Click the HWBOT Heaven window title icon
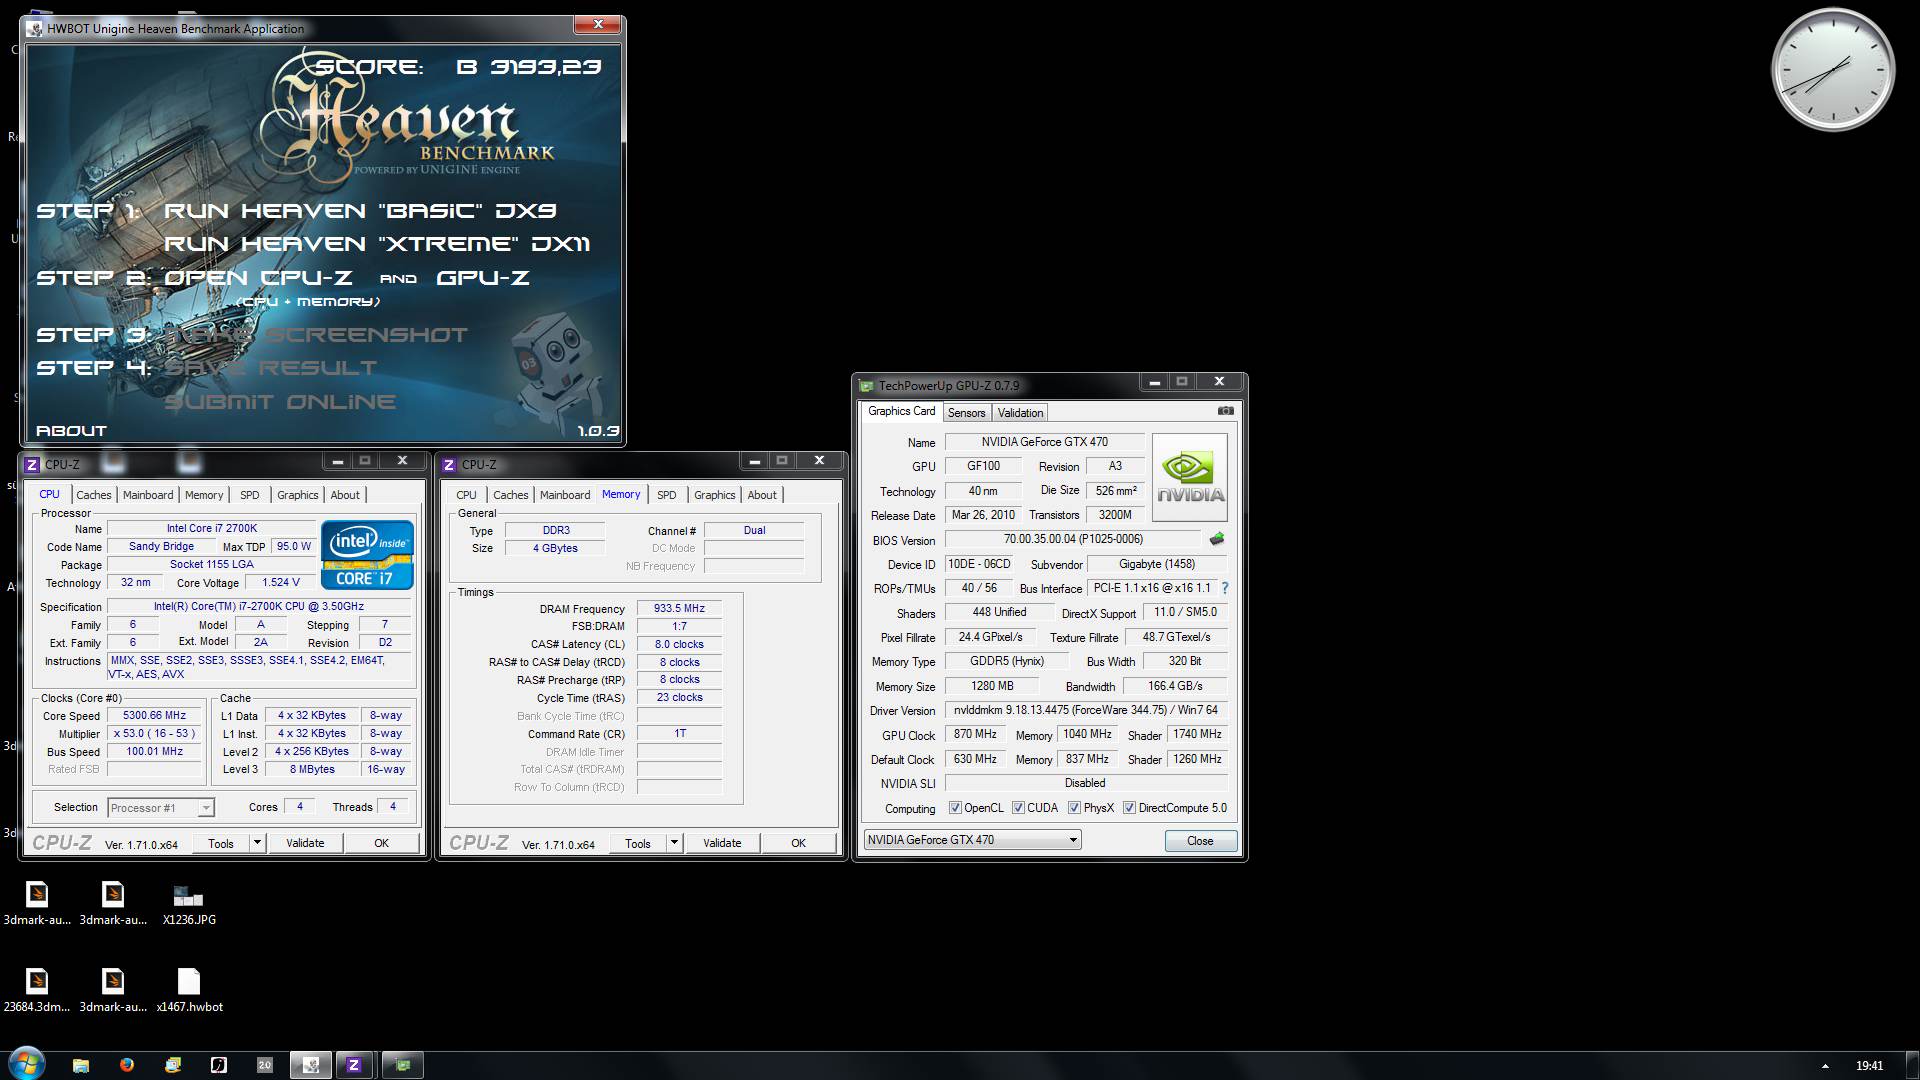The image size is (1920, 1080). tap(35, 29)
